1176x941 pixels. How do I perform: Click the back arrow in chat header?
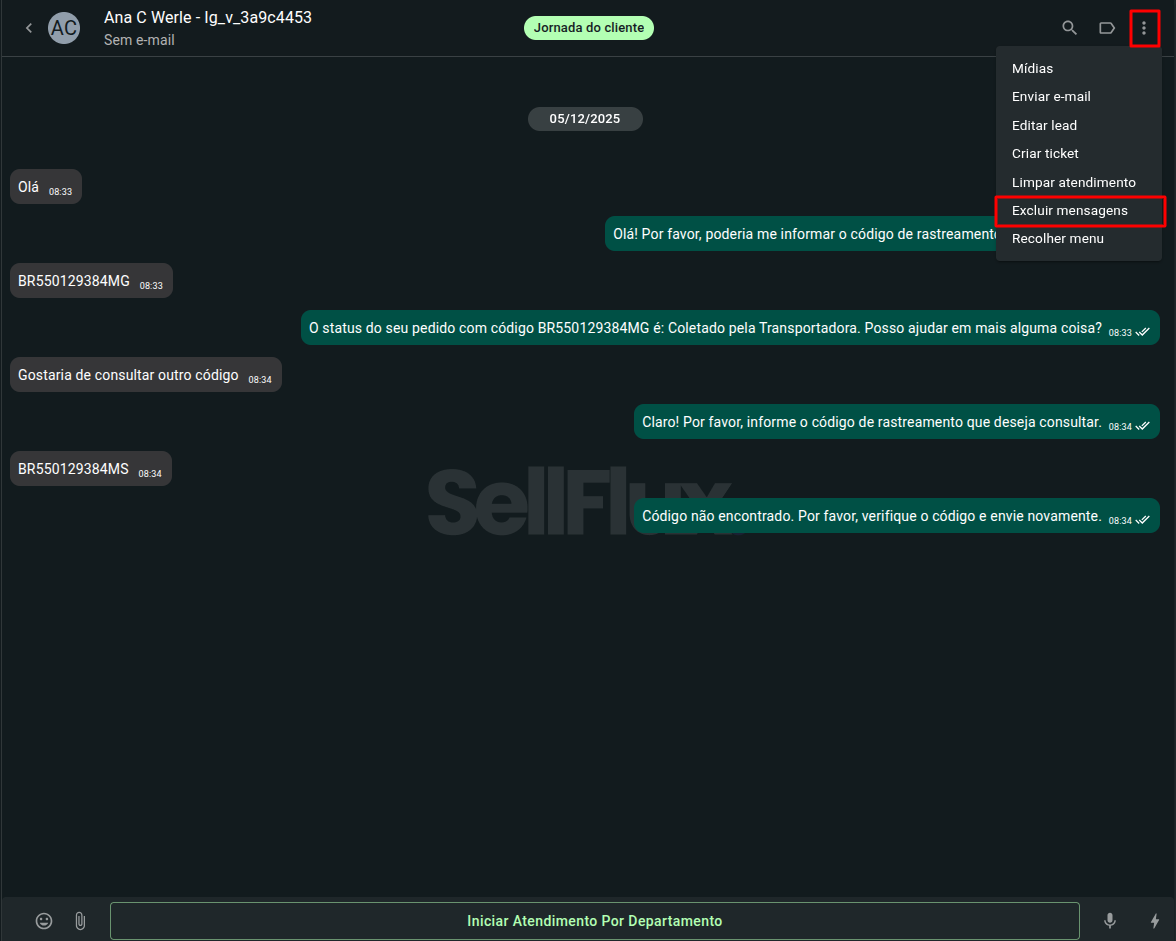pyautogui.click(x=29, y=28)
